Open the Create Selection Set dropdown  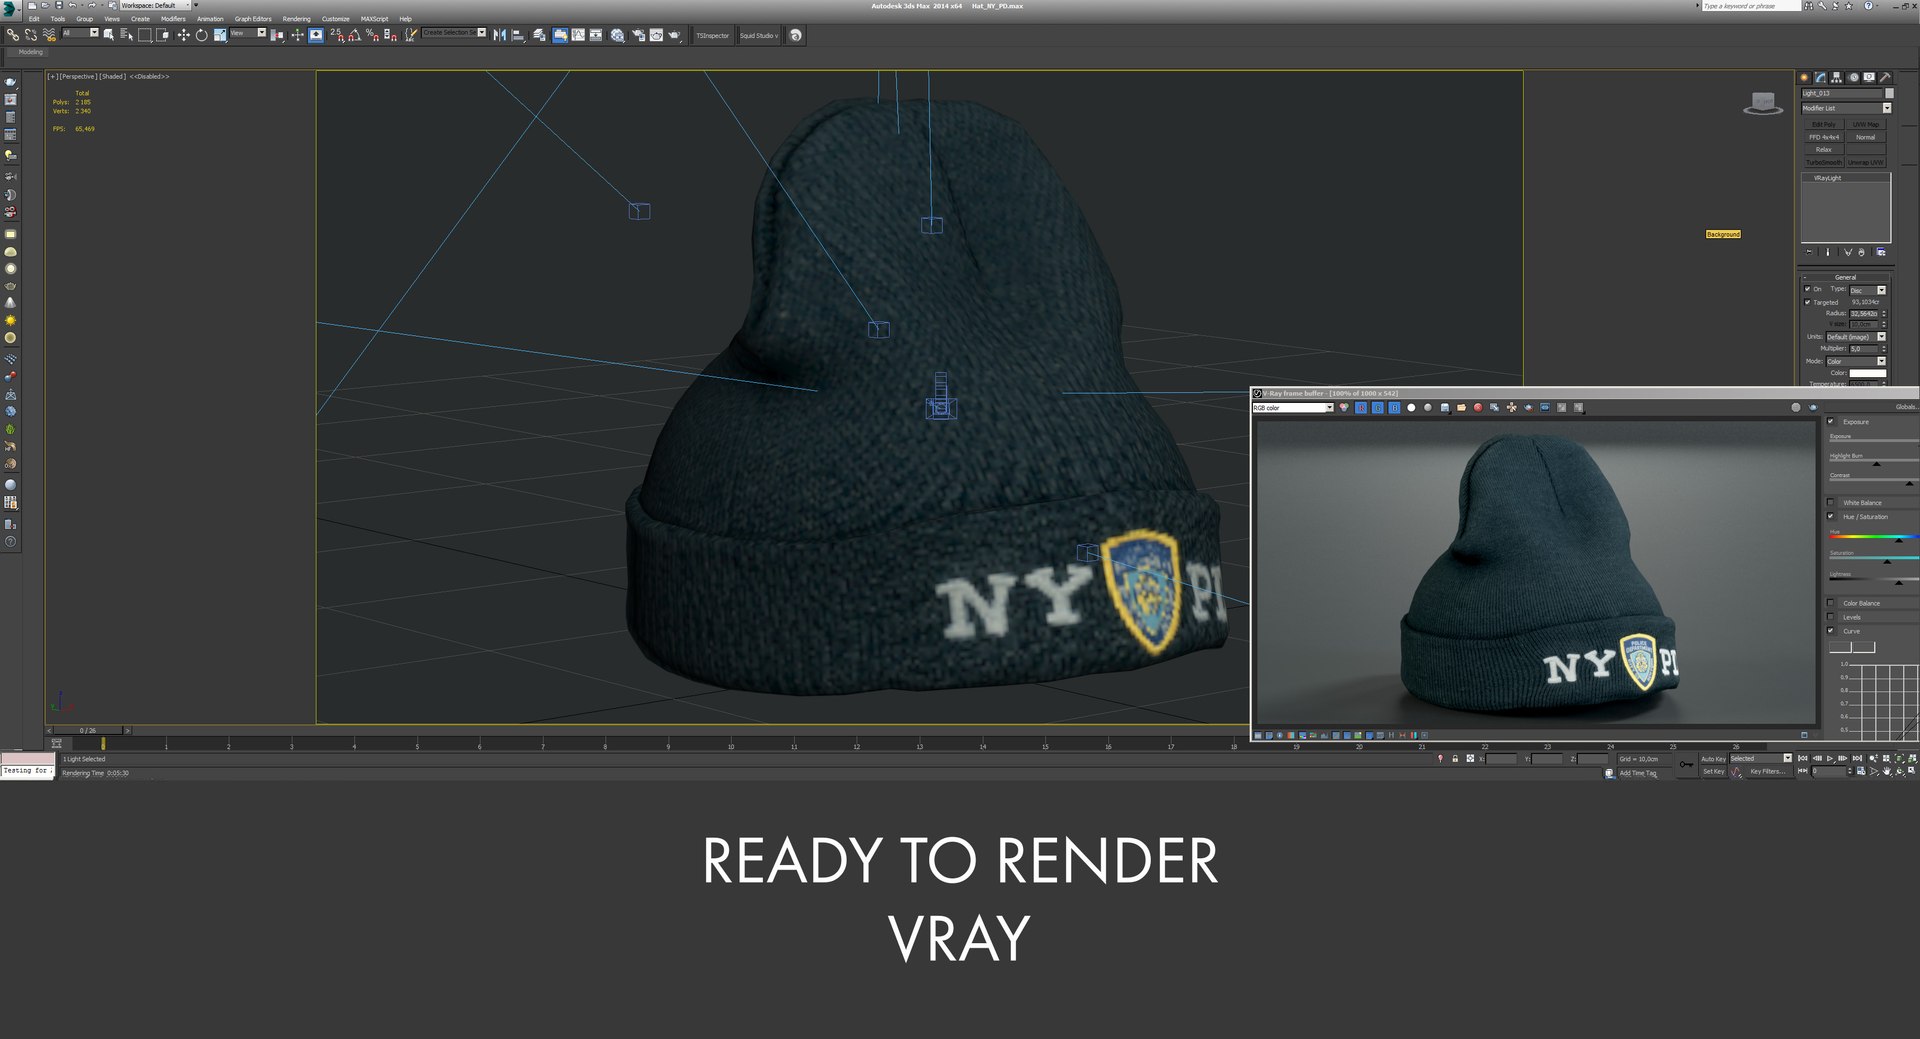pyautogui.click(x=454, y=33)
